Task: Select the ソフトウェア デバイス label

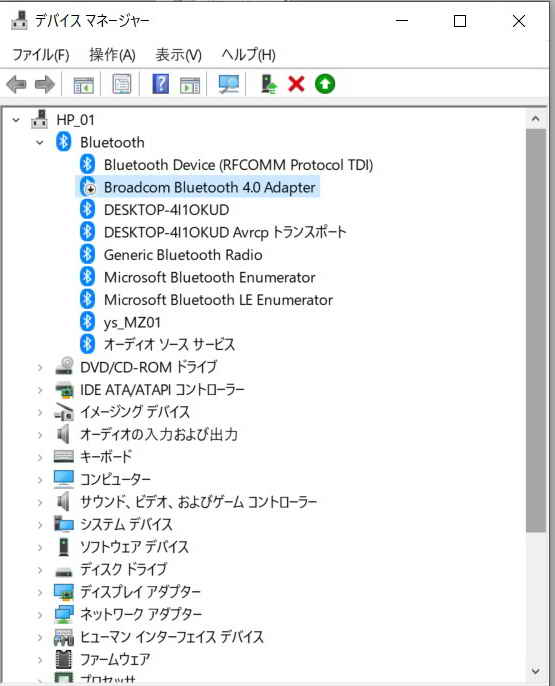Action: tap(134, 546)
